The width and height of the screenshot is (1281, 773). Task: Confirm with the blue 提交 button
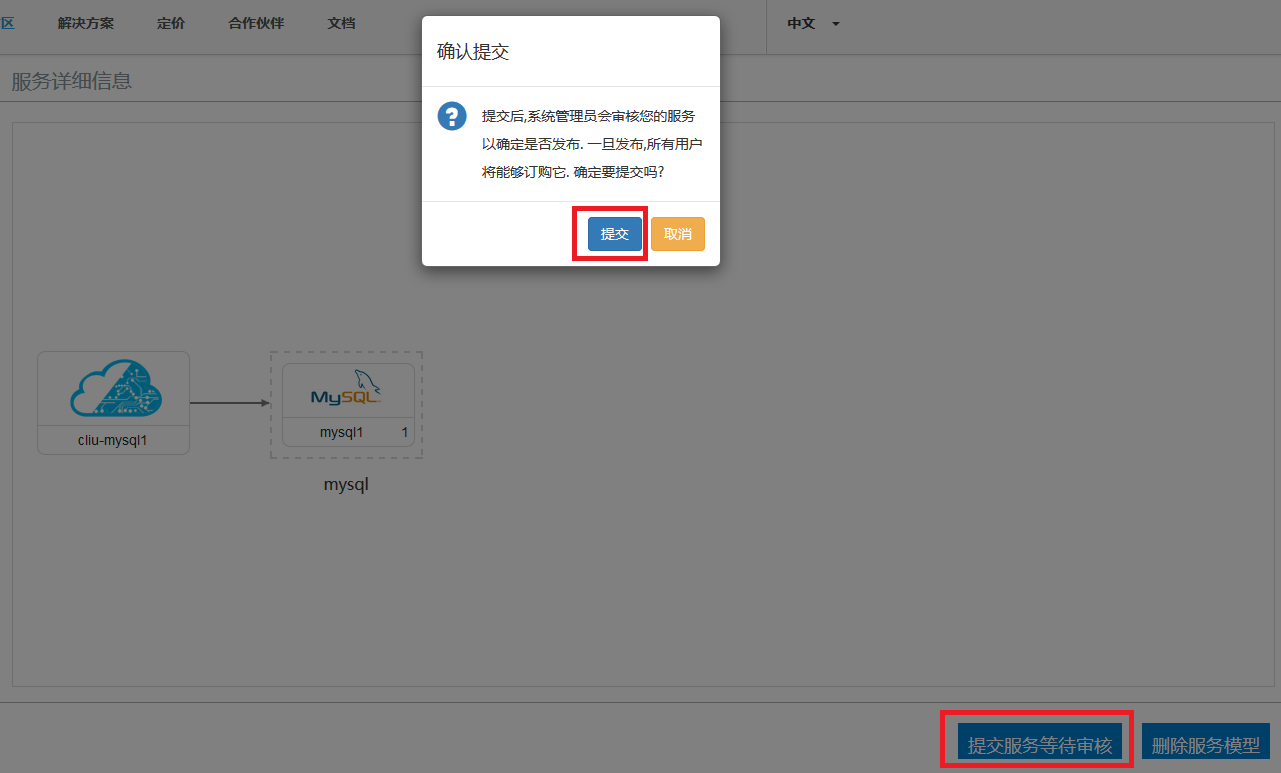click(x=615, y=234)
